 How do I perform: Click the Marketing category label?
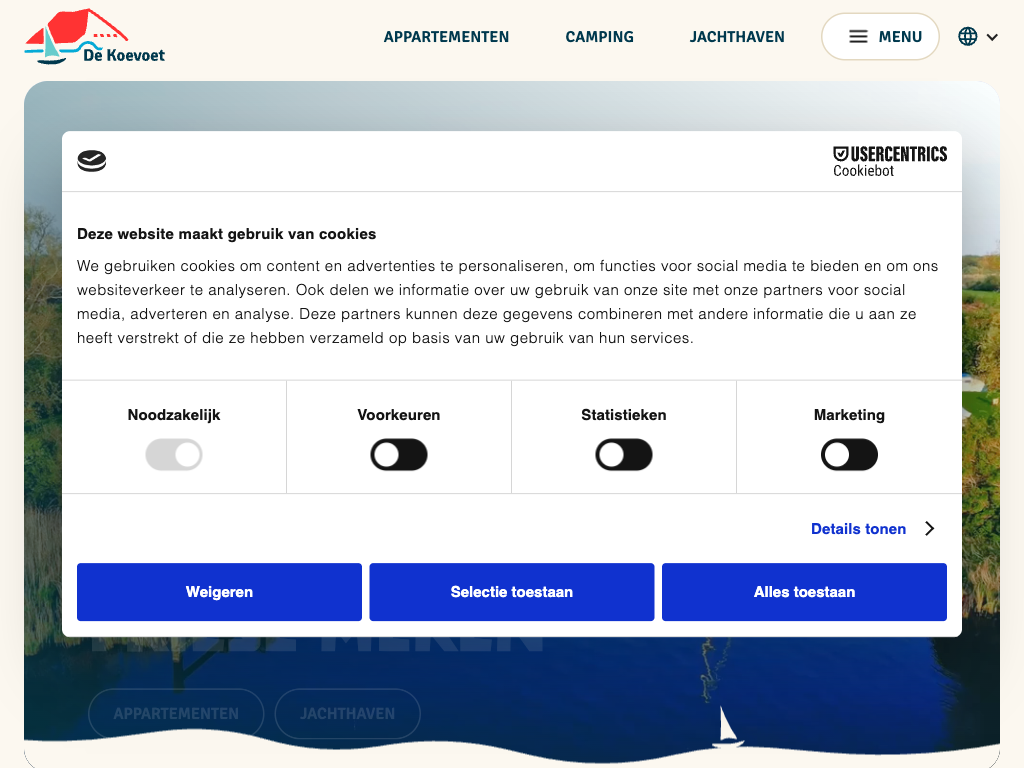[849, 415]
